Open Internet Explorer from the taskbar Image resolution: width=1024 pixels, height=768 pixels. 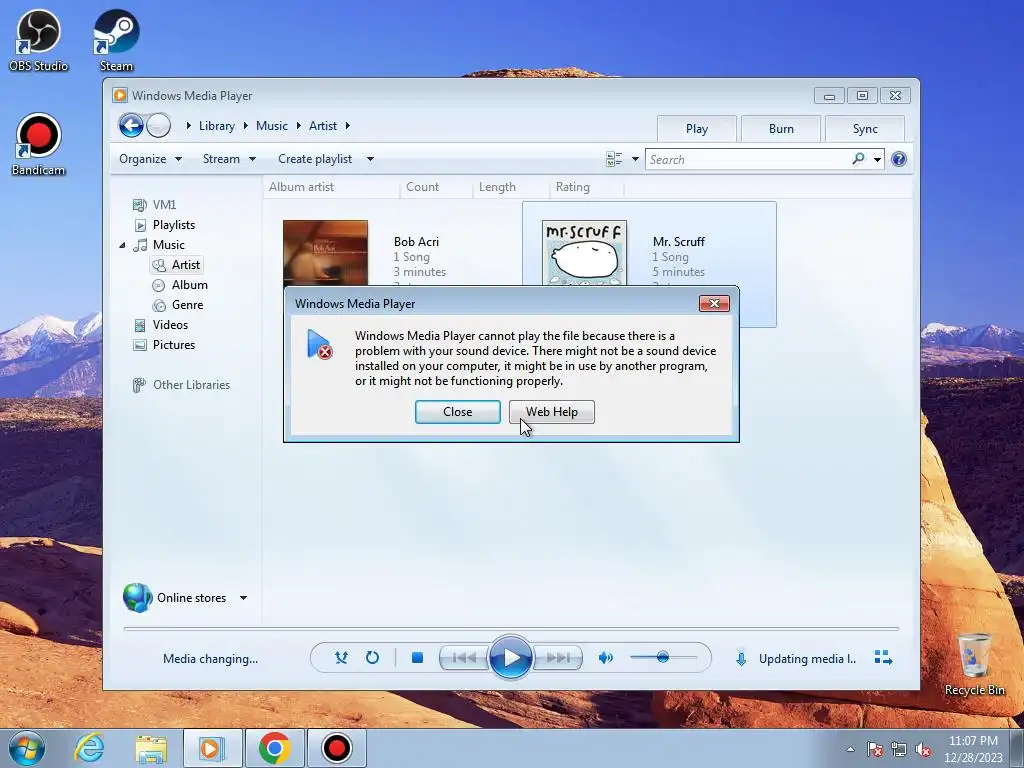click(89, 748)
